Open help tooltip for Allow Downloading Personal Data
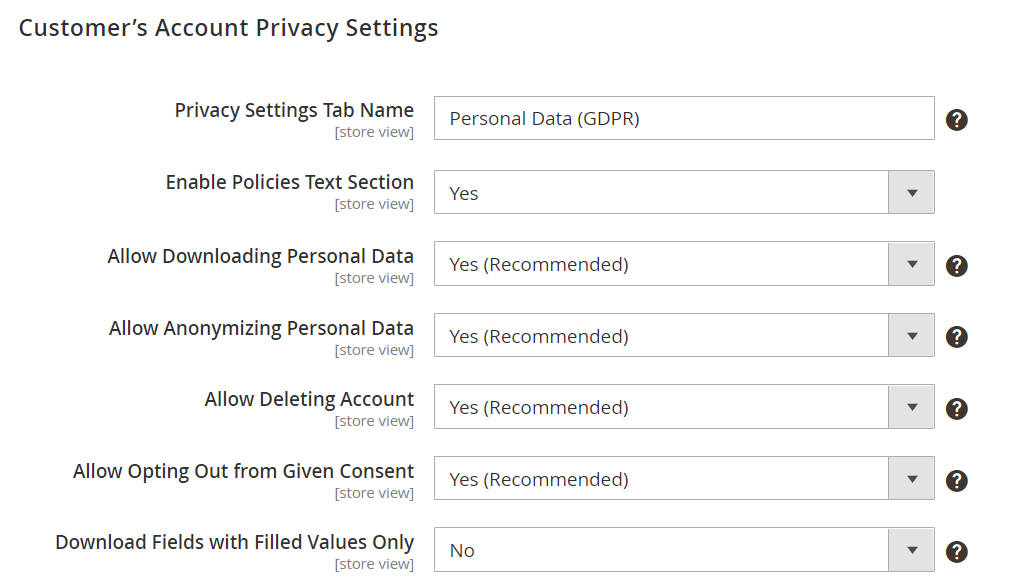The height and width of the screenshot is (586, 1017). [956, 265]
